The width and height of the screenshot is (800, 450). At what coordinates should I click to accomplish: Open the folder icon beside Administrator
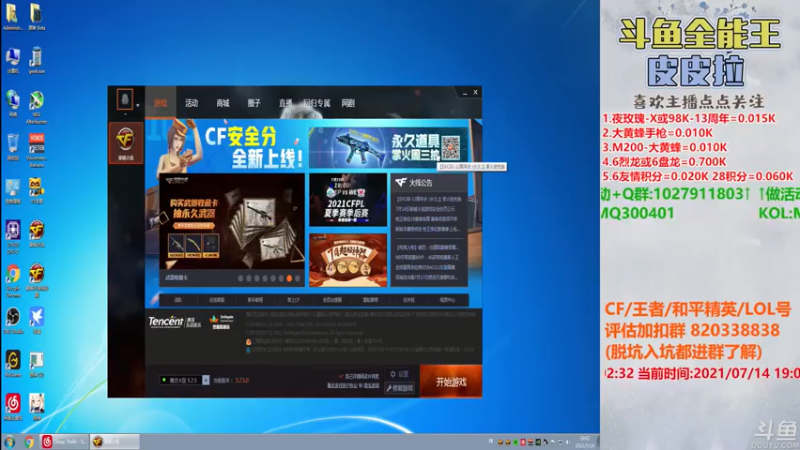(x=36, y=17)
